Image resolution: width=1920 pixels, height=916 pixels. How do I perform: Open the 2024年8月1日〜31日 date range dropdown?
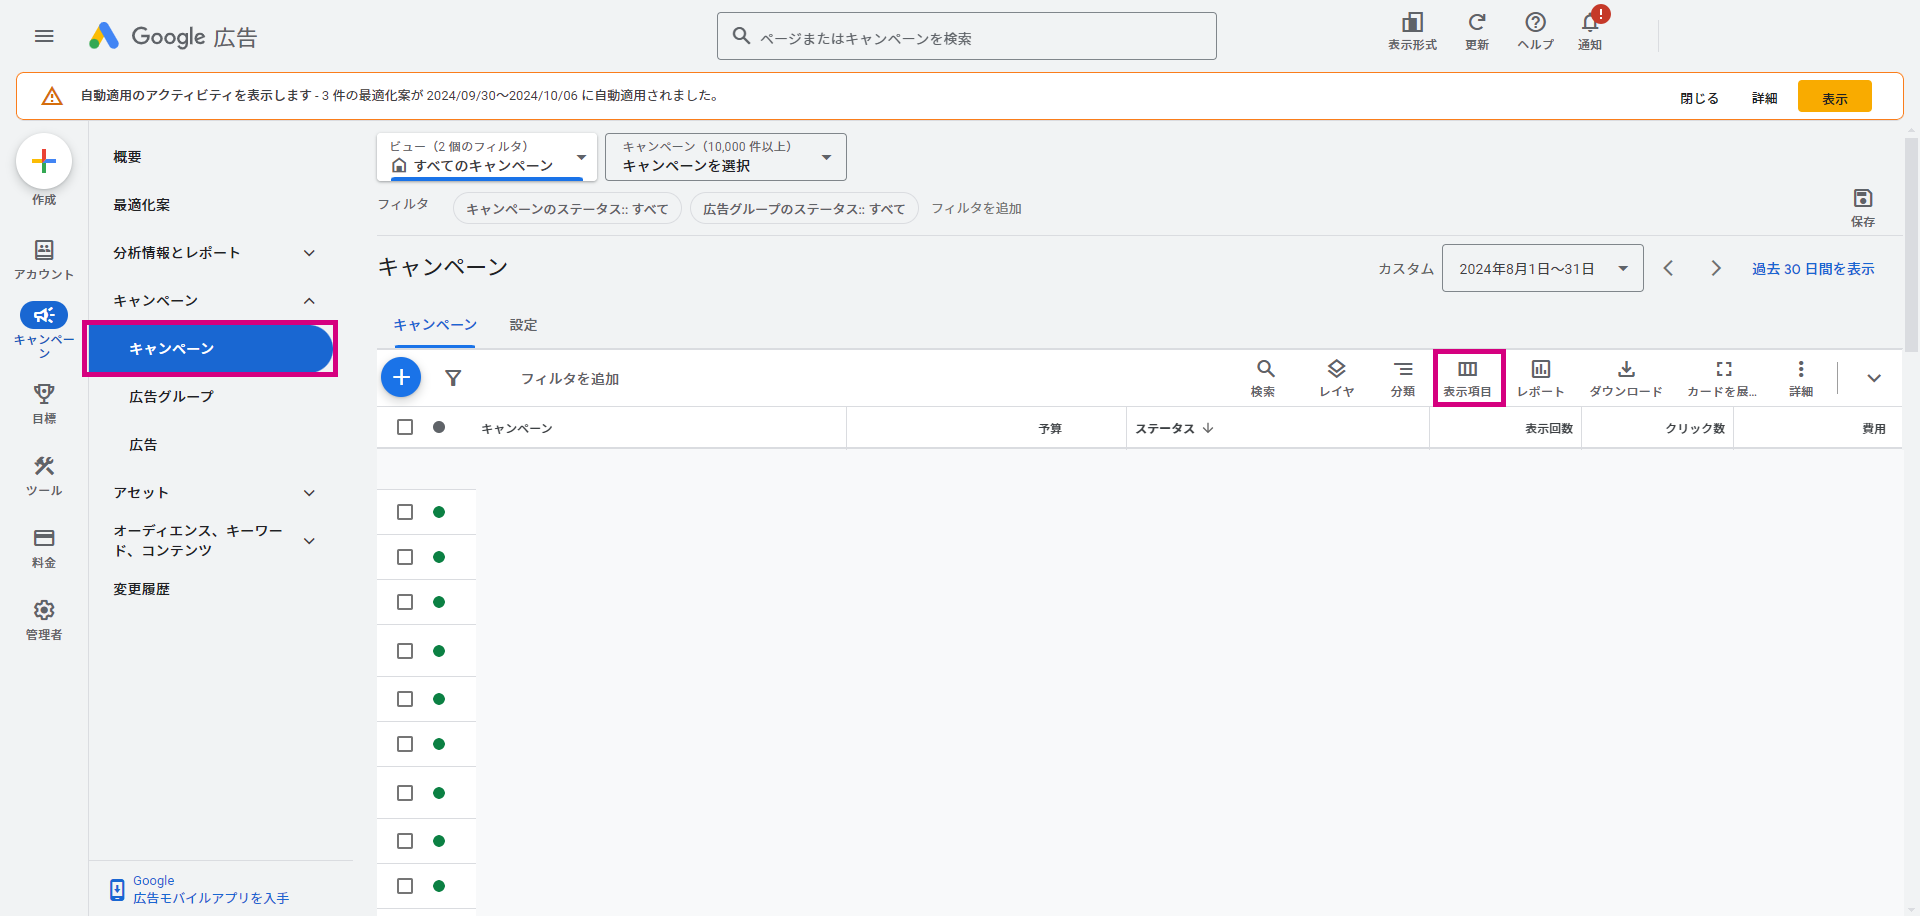(1542, 268)
